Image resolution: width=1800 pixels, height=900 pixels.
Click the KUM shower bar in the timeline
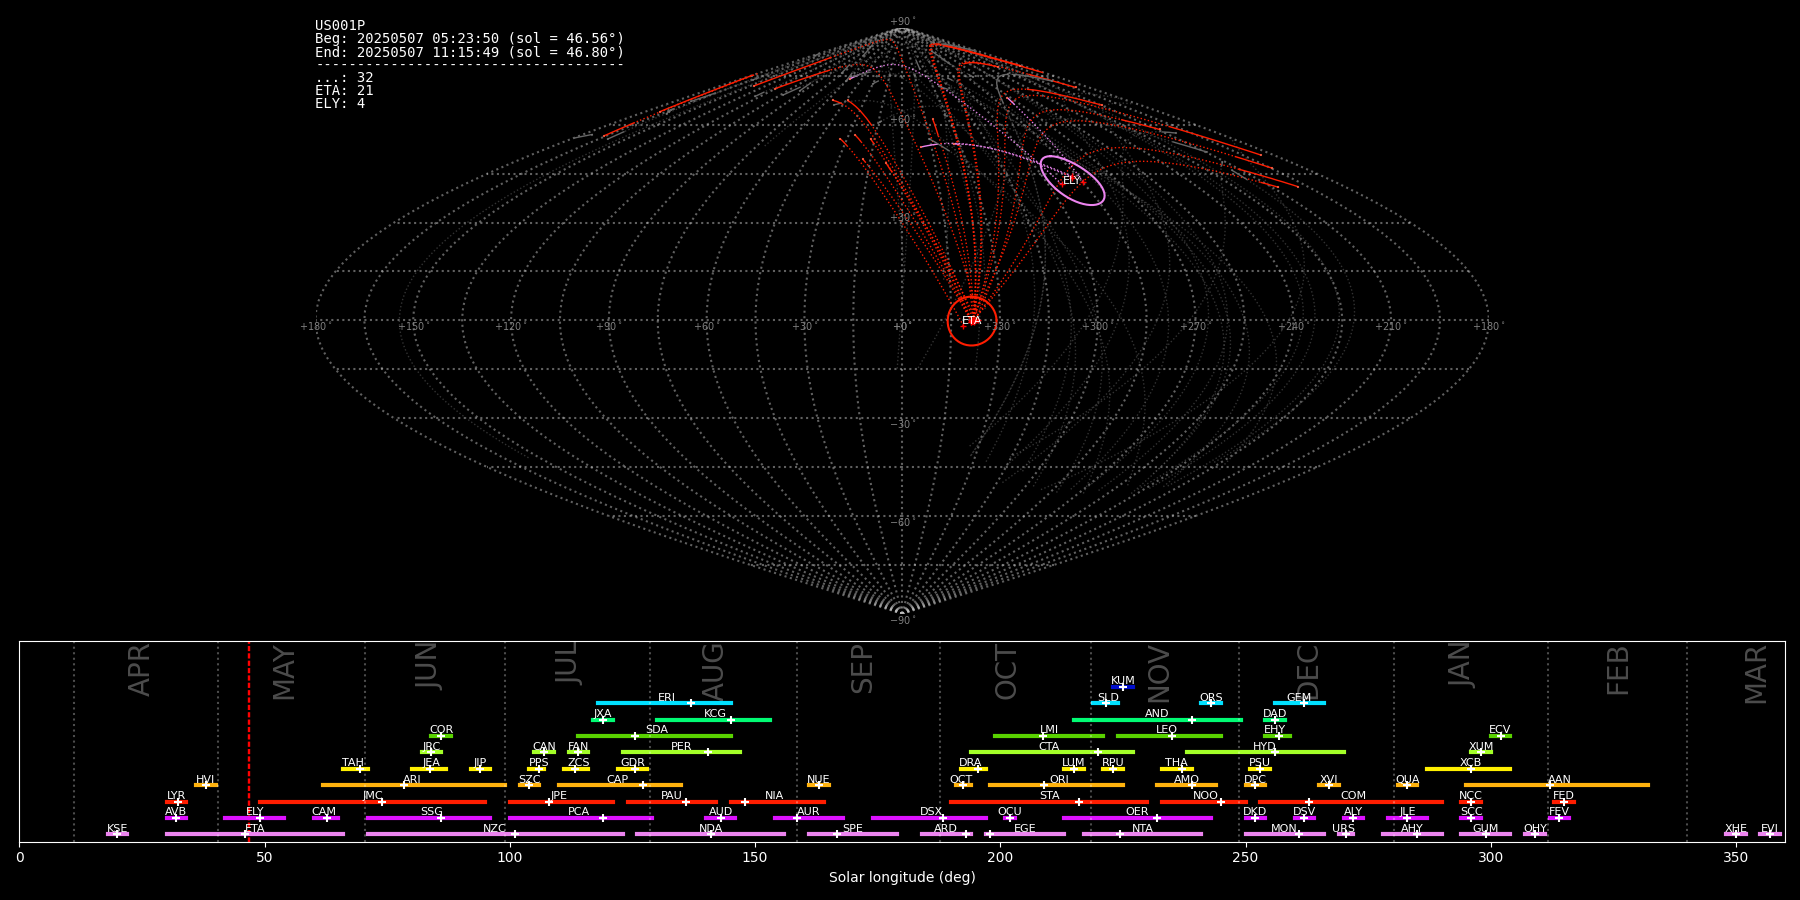(1123, 687)
